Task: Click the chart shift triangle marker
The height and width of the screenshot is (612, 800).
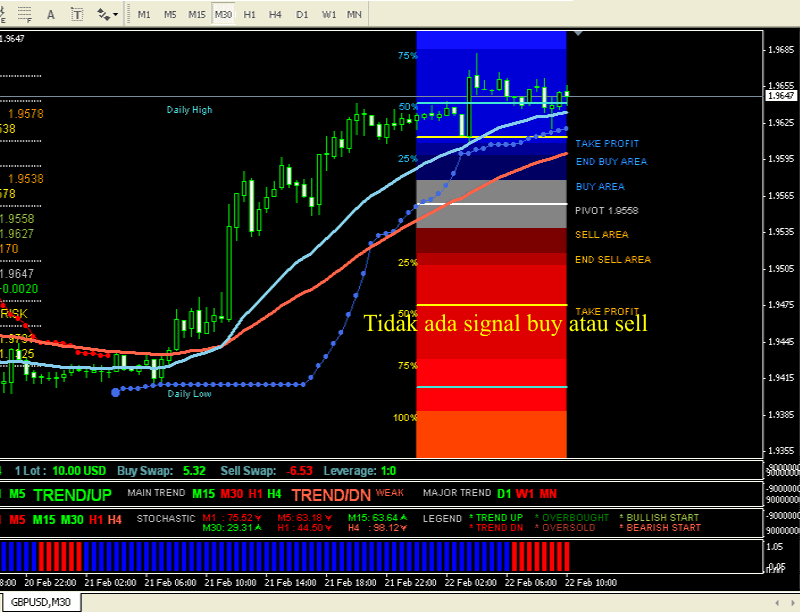Action: pyautogui.click(x=577, y=35)
